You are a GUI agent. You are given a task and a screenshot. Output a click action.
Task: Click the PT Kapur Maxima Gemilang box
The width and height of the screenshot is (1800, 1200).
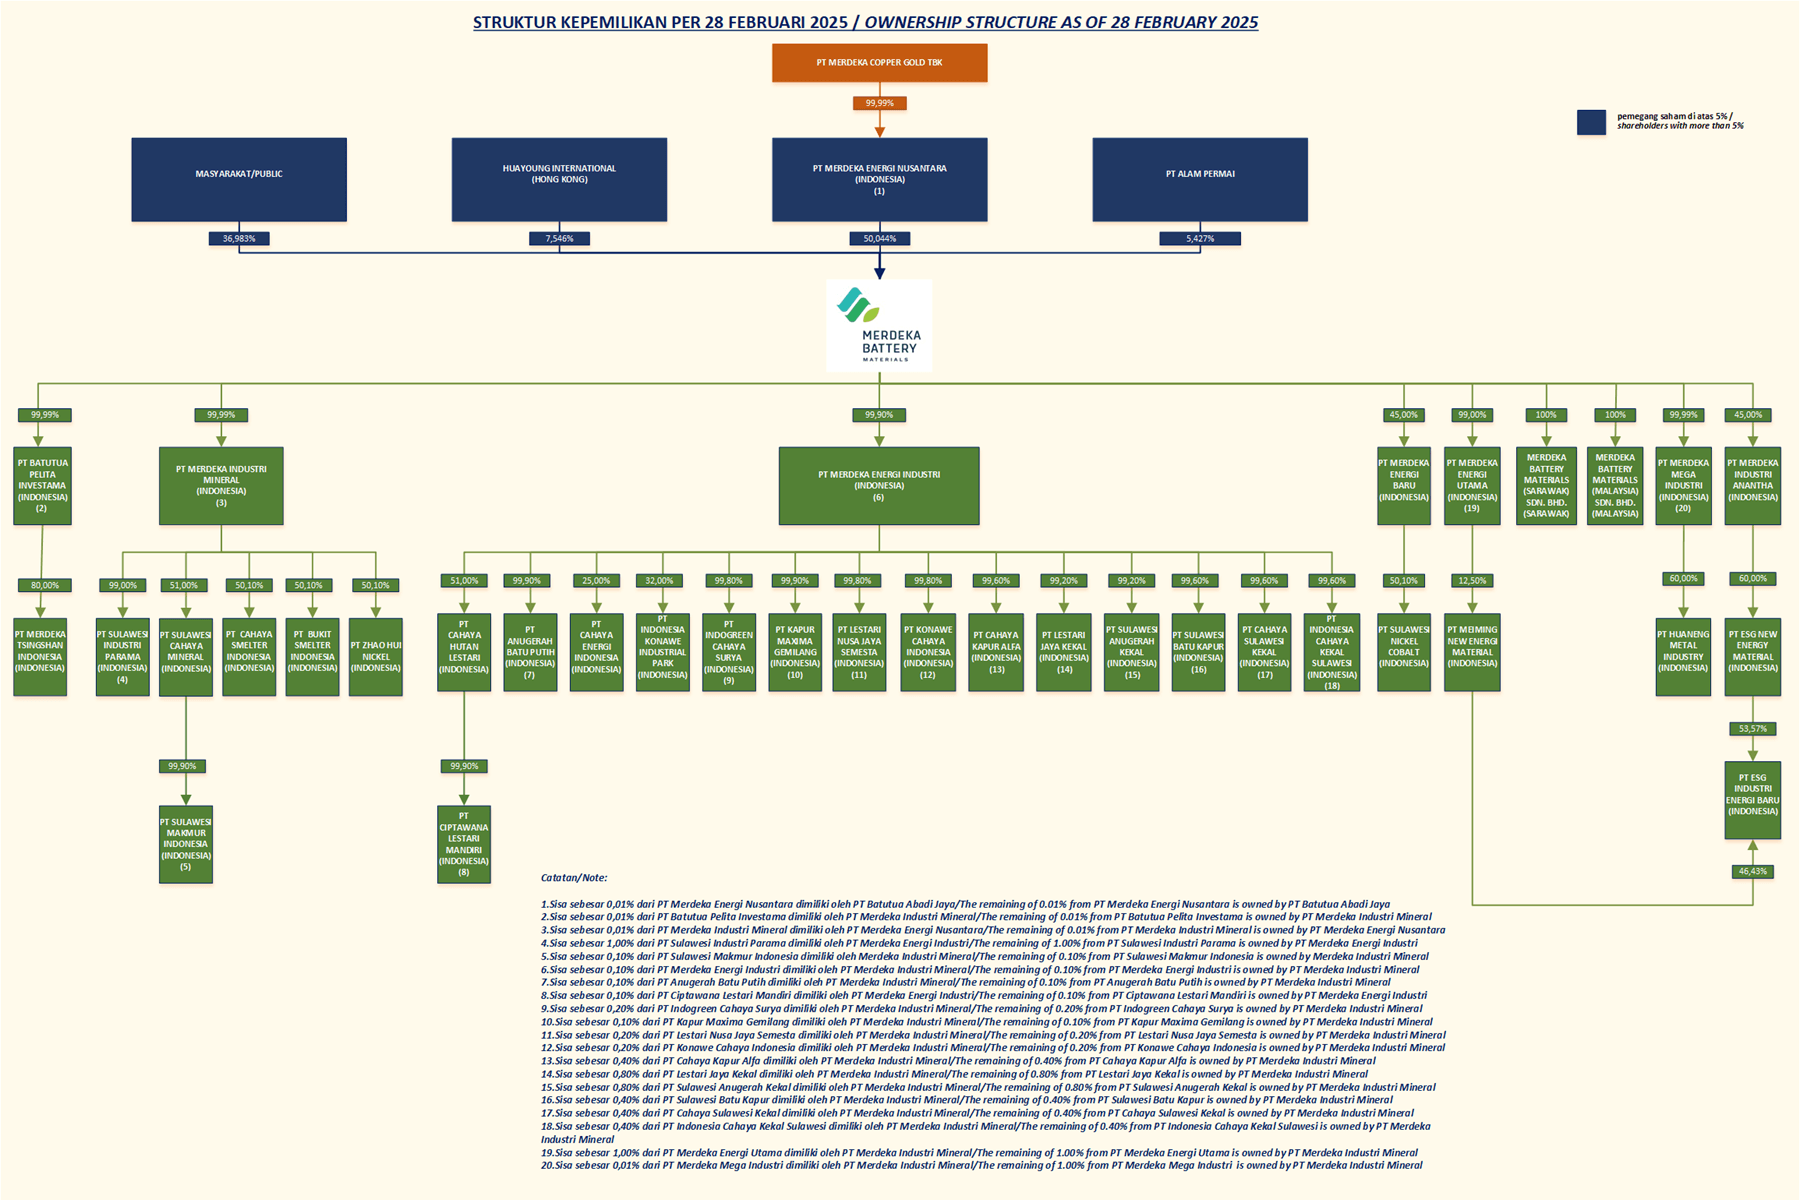tap(795, 652)
